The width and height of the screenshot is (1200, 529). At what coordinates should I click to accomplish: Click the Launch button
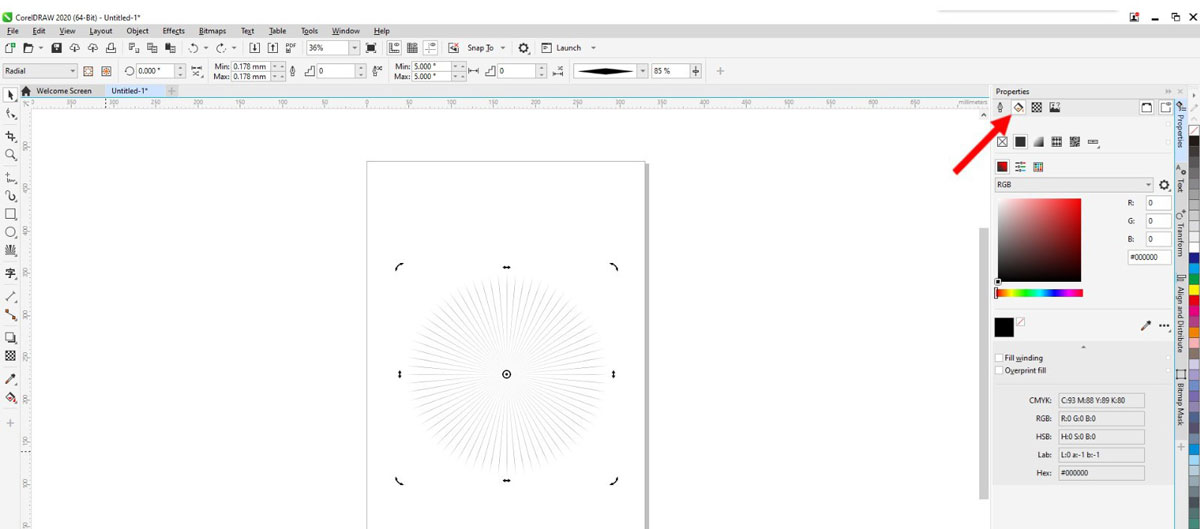click(568, 48)
